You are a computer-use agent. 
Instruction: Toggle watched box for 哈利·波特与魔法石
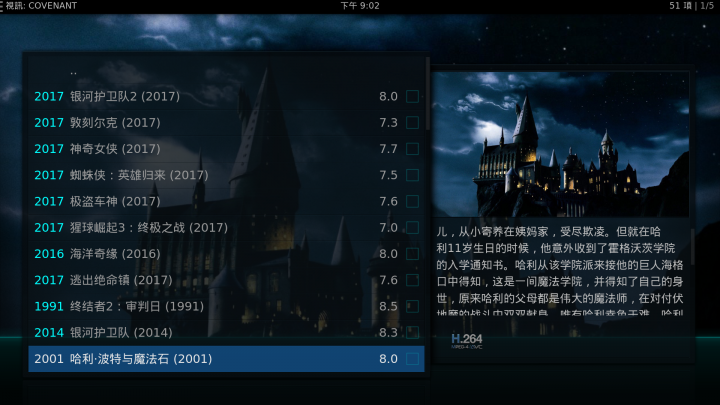click(412, 359)
